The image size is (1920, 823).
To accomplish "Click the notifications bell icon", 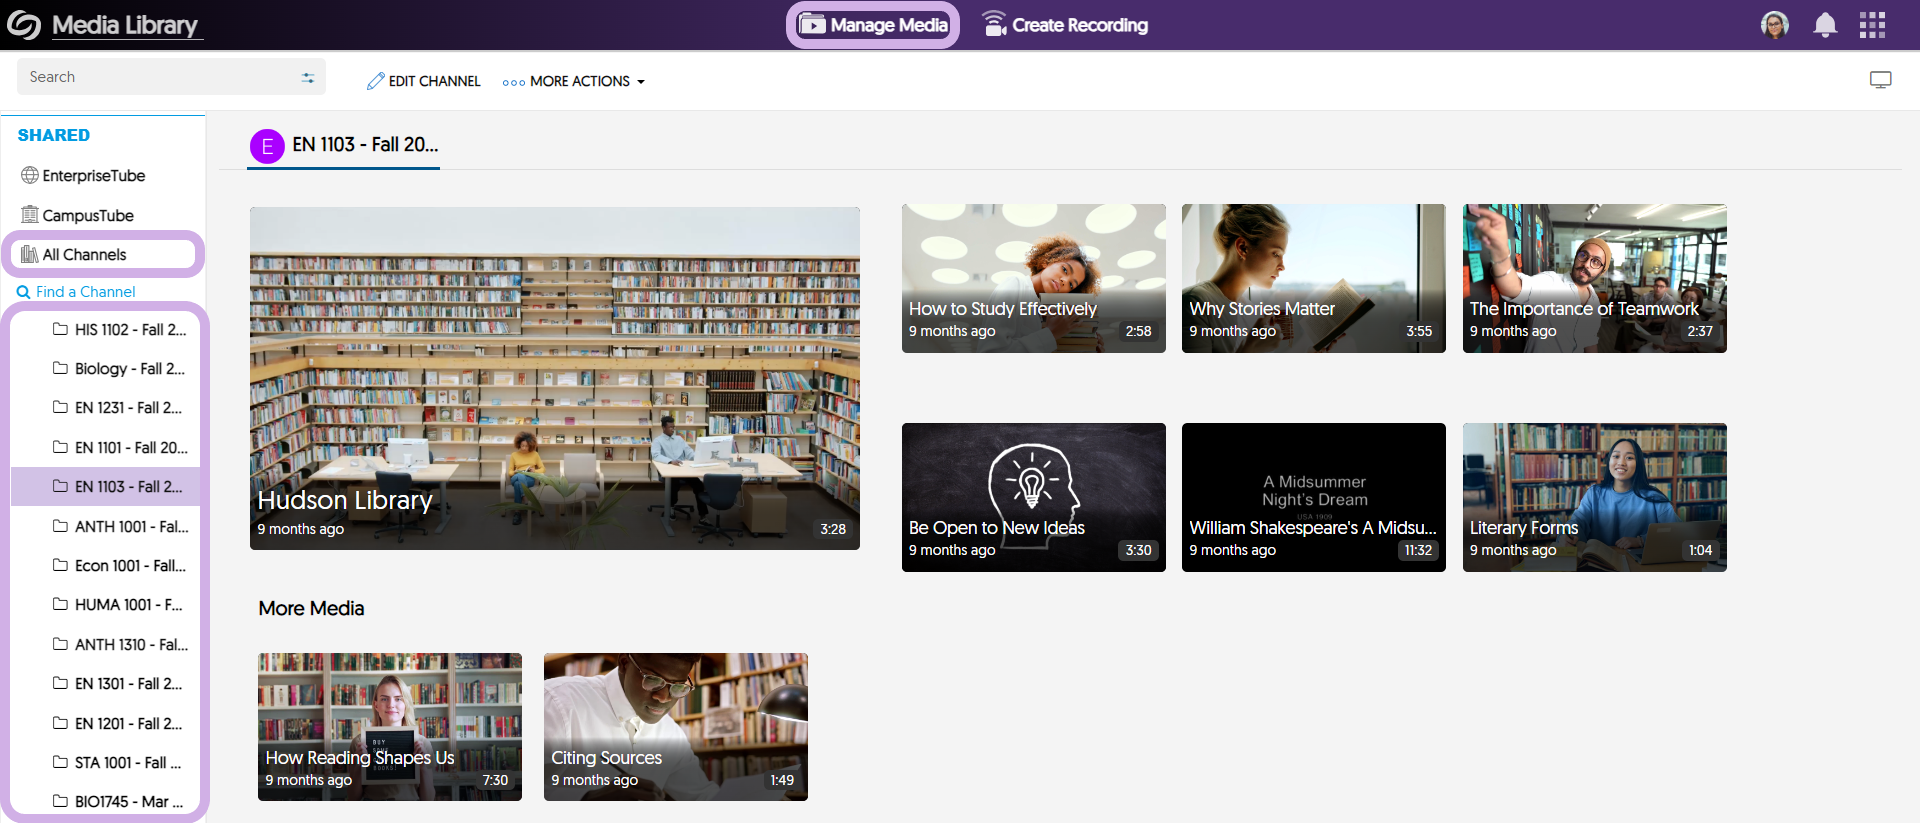I will (x=1825, y=25).
